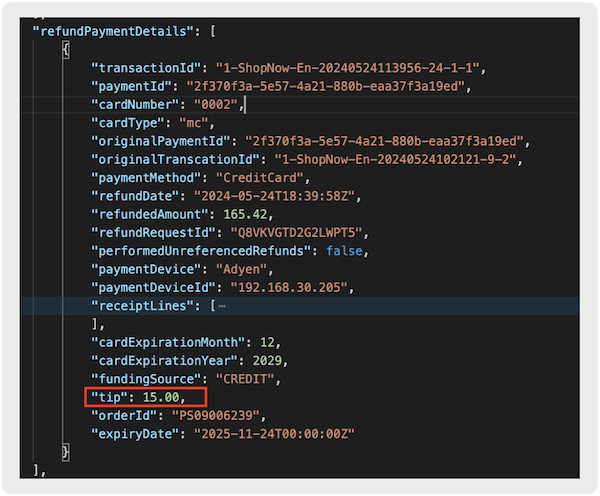Click the "cardExpirationMonth" key
Screen dimensions: 600x496
[x=168, y=343]
